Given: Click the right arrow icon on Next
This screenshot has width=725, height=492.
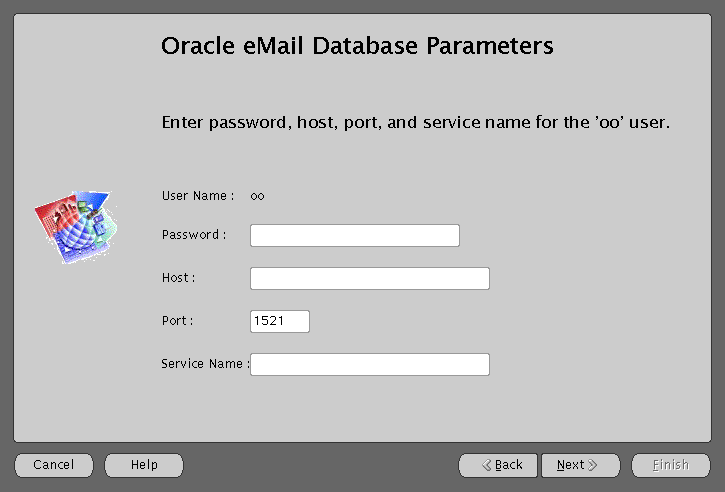Looking at the screenshot, I should 592,465.
